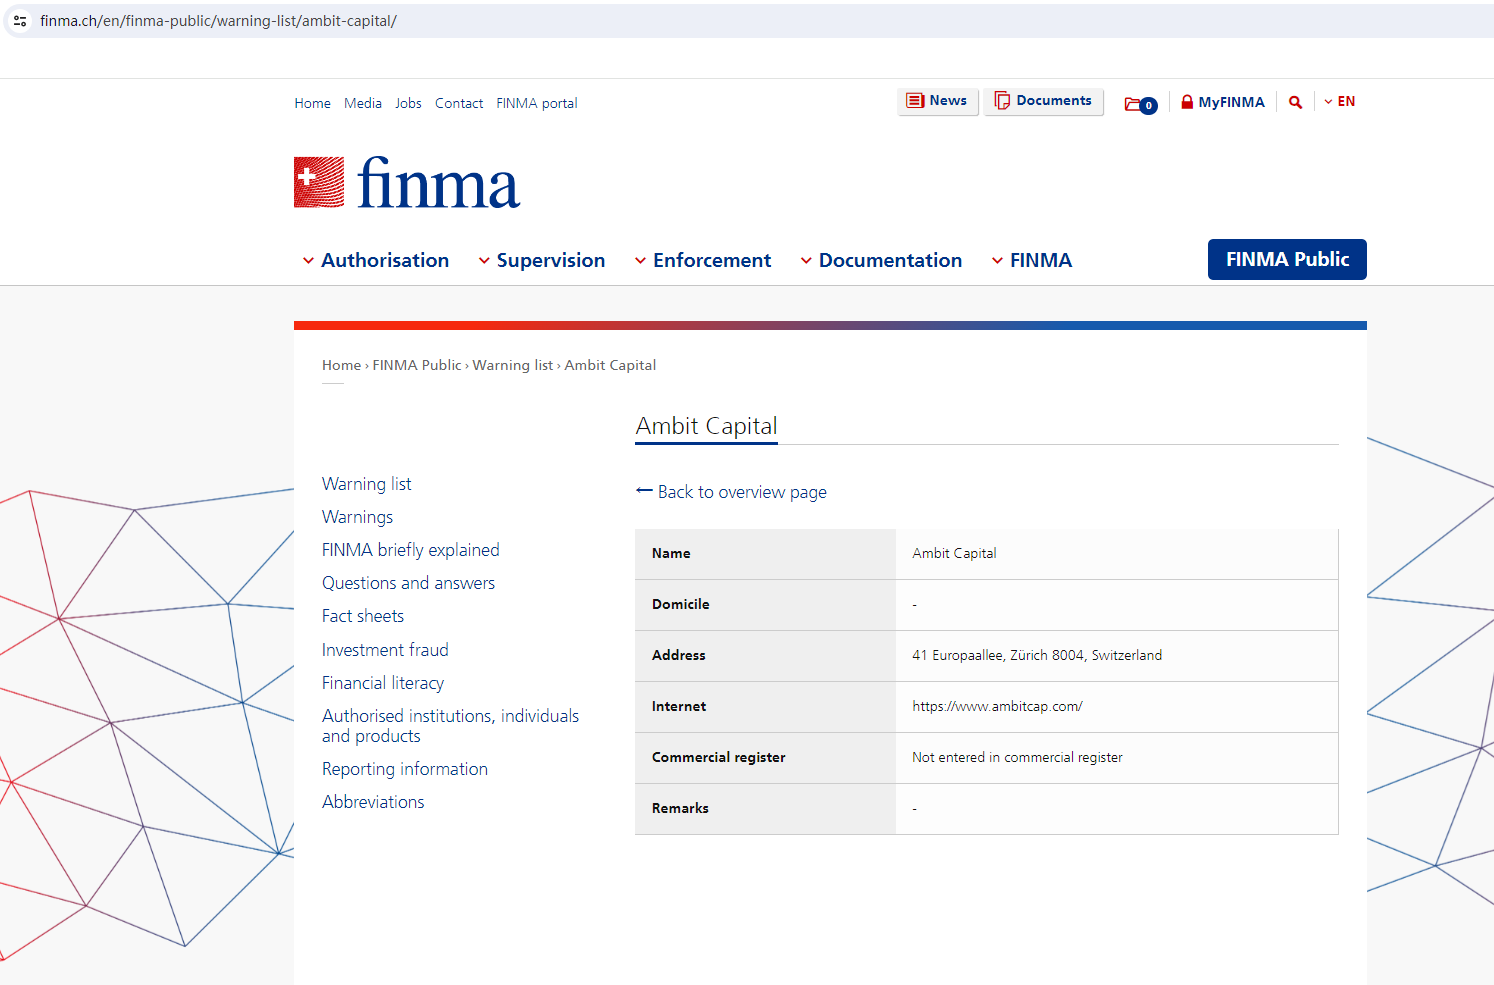The width and height of the screenshot is (1494, 985).
Task: Select the FINMA Public tab
Action: tap(1286, 260)
